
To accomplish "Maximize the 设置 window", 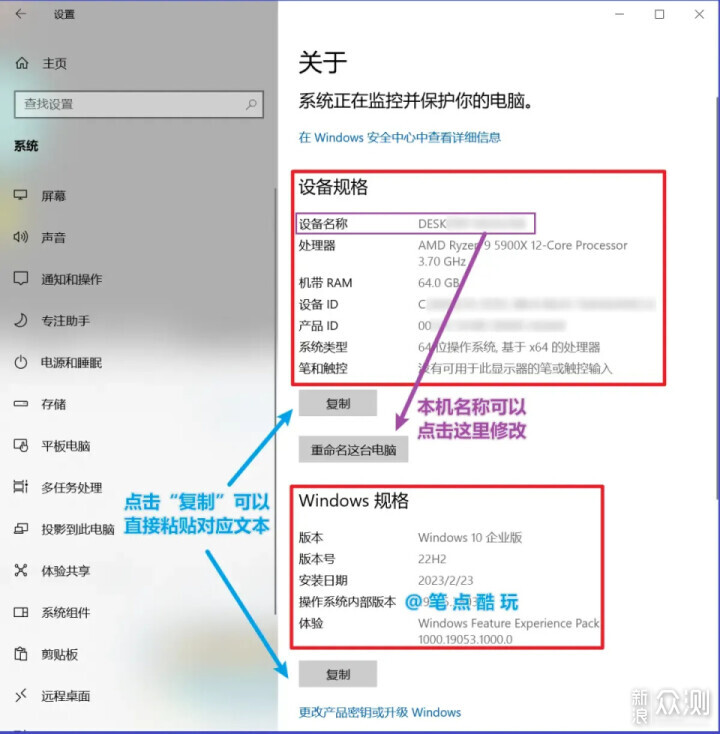I will point(659,14).
